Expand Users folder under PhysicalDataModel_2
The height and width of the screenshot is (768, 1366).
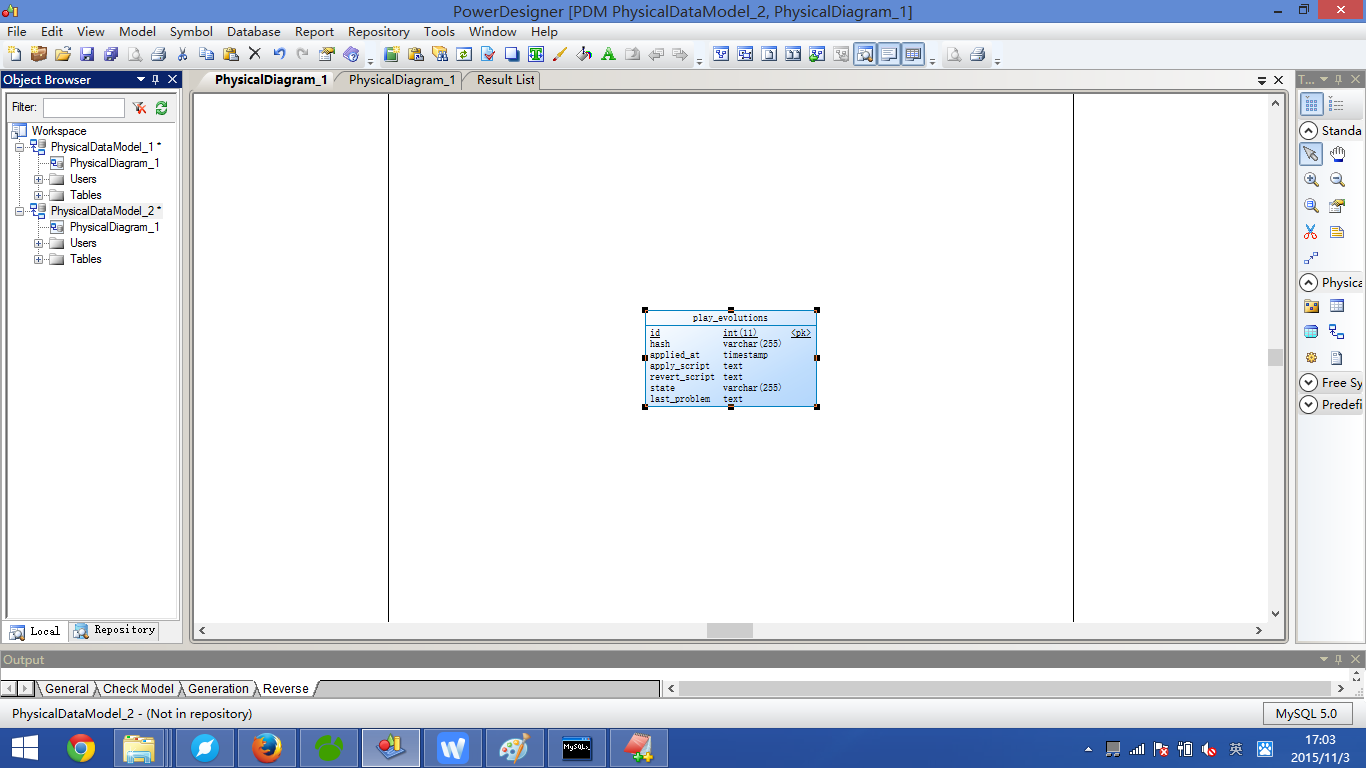[x=39, y=243]
